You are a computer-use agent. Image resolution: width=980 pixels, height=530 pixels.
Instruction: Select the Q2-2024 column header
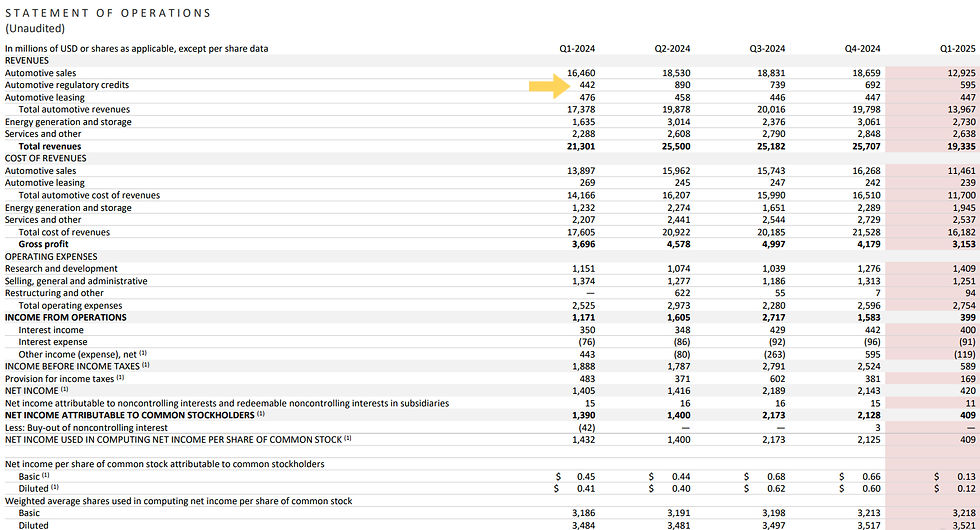pyautogui.click(x=672, y=48)
